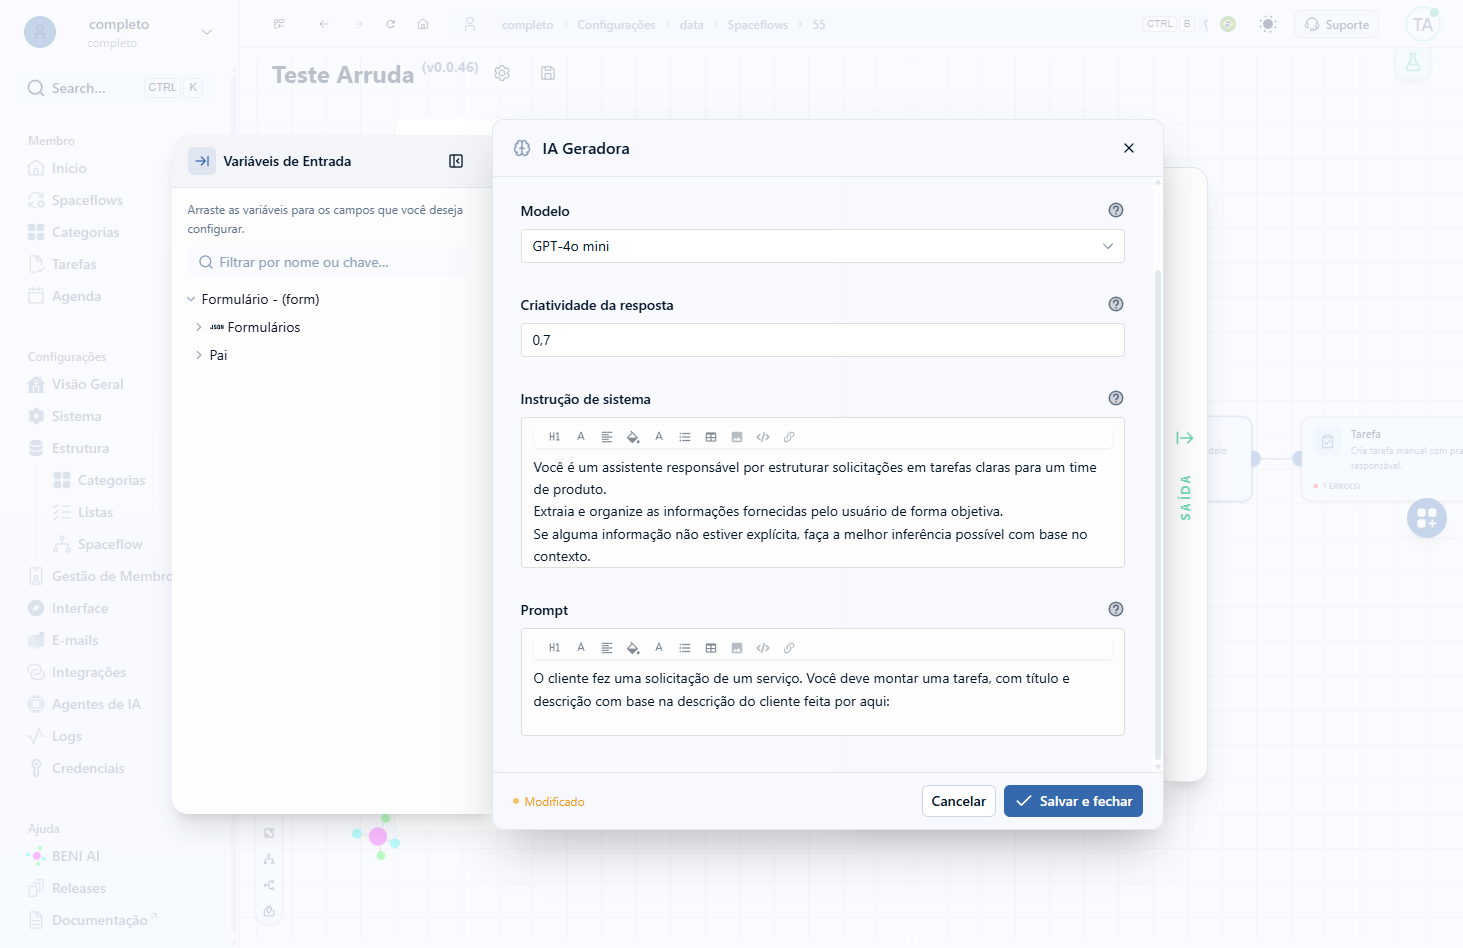Image resolution: width=1463 pixels, height=948 pixels.
Task: Insert image in Instrução de sistema toolbar
Action: pos(737,437)
